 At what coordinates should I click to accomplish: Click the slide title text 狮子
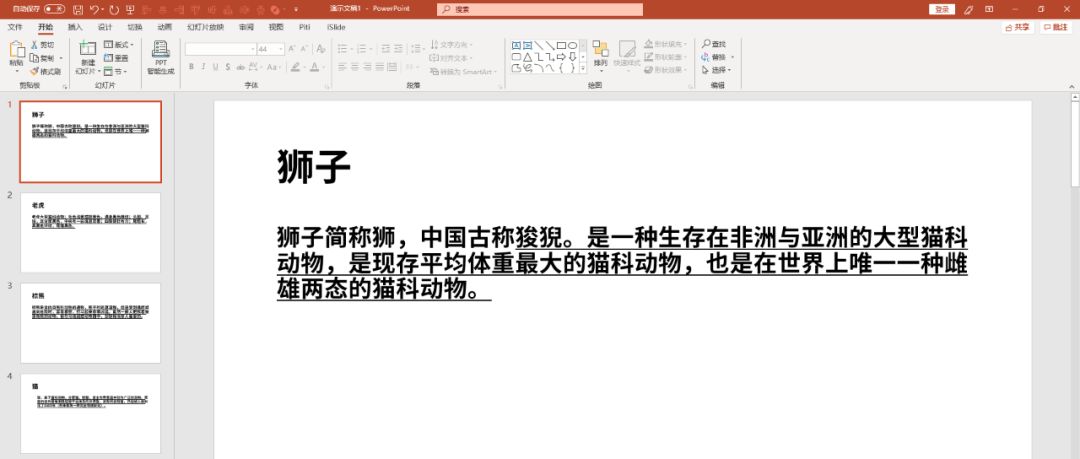click(x=314, y=167)
